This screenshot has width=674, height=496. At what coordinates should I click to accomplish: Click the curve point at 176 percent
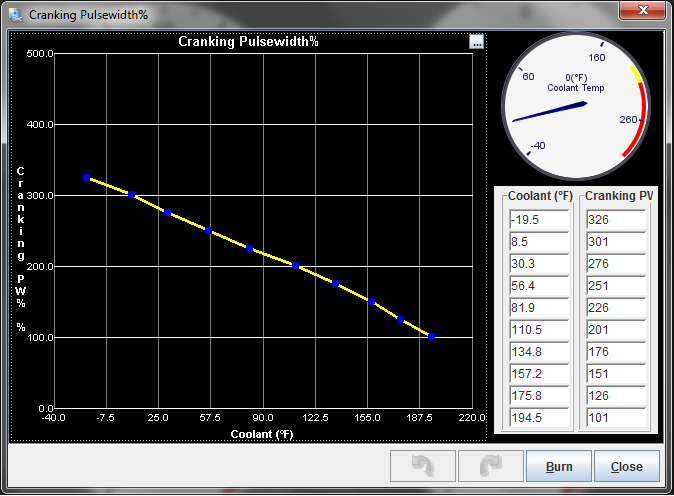335,284
